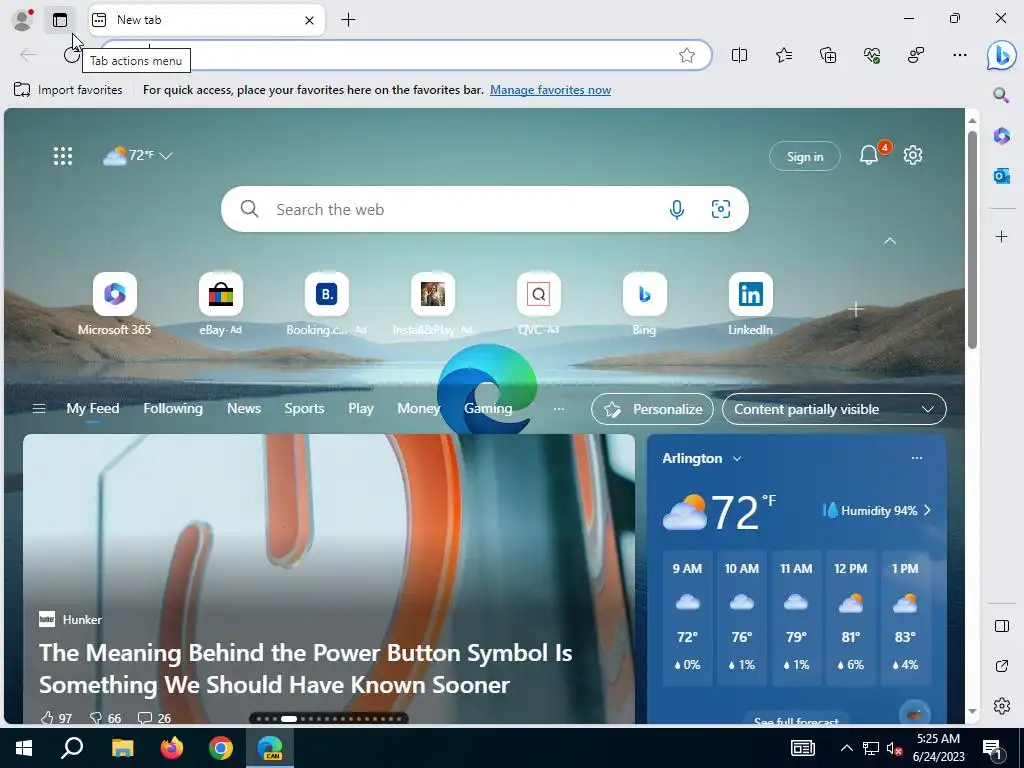Open the app launcher grid icon

(x=63, y=155)
